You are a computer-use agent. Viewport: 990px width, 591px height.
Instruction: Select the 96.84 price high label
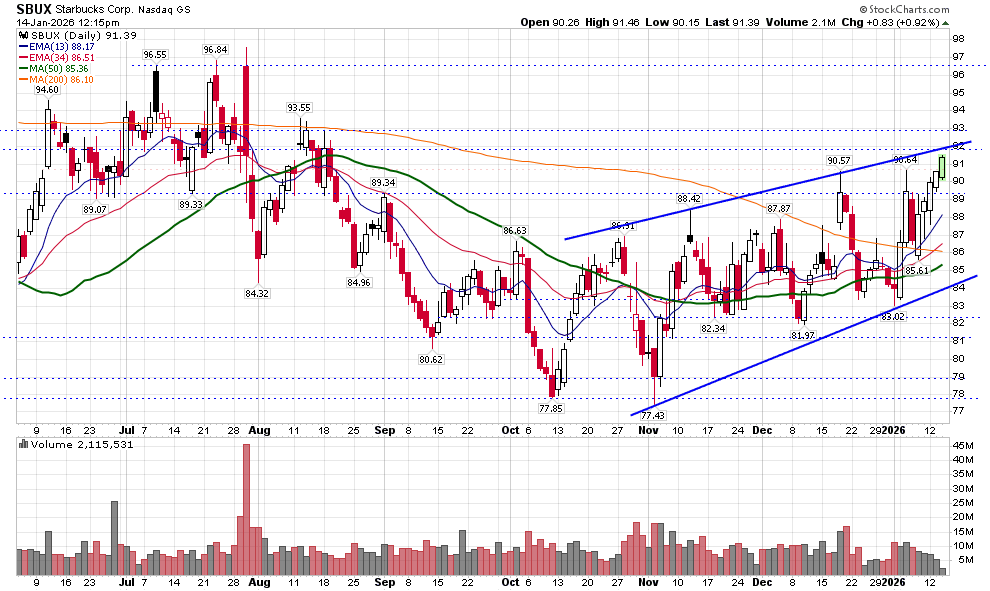pyautogui.click(x=214, y=49)
